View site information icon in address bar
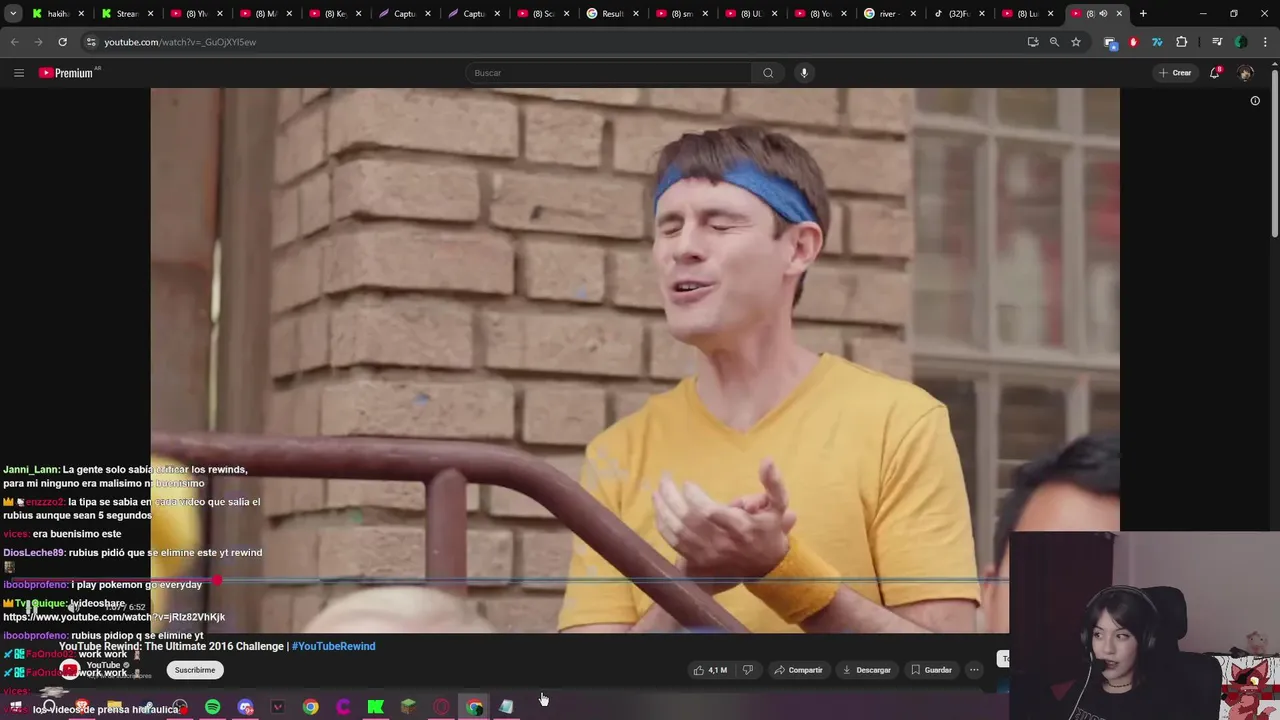The height and width of the screenshot is (720, 1280). click(x=91, y=42)
